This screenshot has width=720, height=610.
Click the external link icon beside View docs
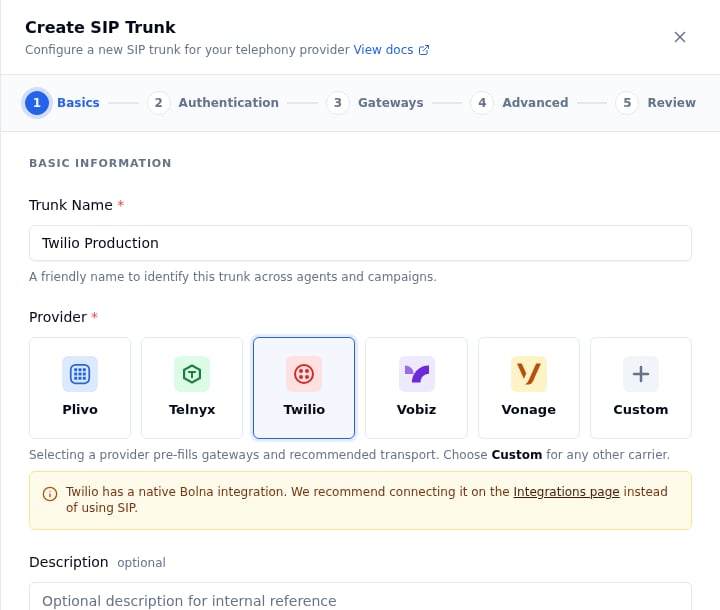click(424, 50)
